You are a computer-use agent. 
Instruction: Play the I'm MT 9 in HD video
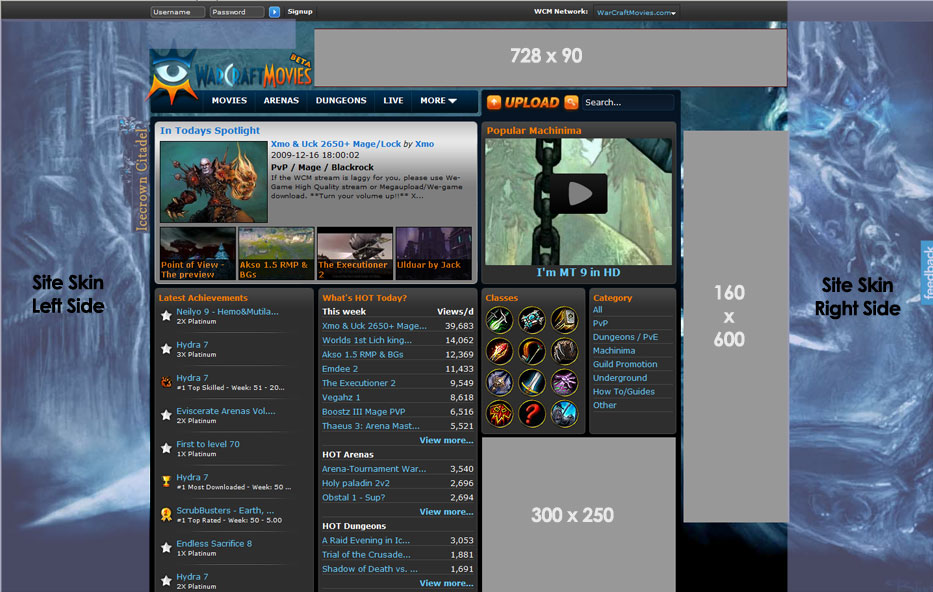[x=578, y=193]
